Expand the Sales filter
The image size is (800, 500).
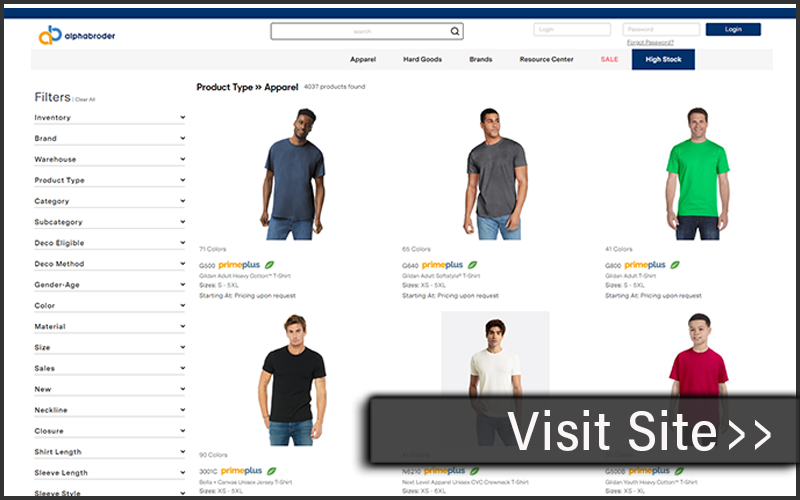110,369
